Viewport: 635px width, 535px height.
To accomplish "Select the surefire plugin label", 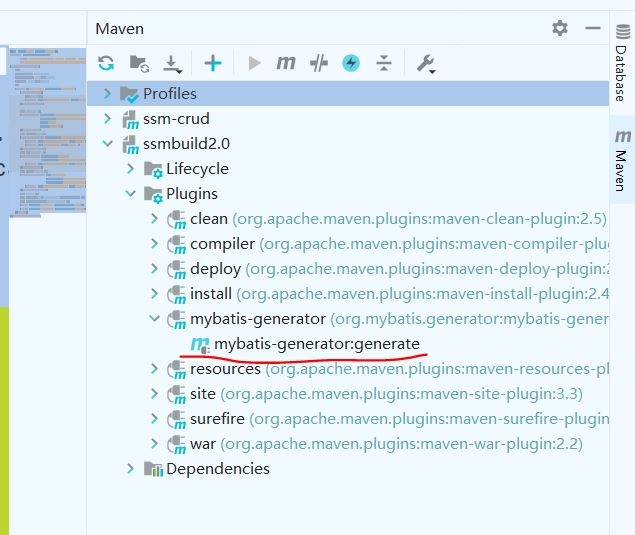I will pos(217,419).
